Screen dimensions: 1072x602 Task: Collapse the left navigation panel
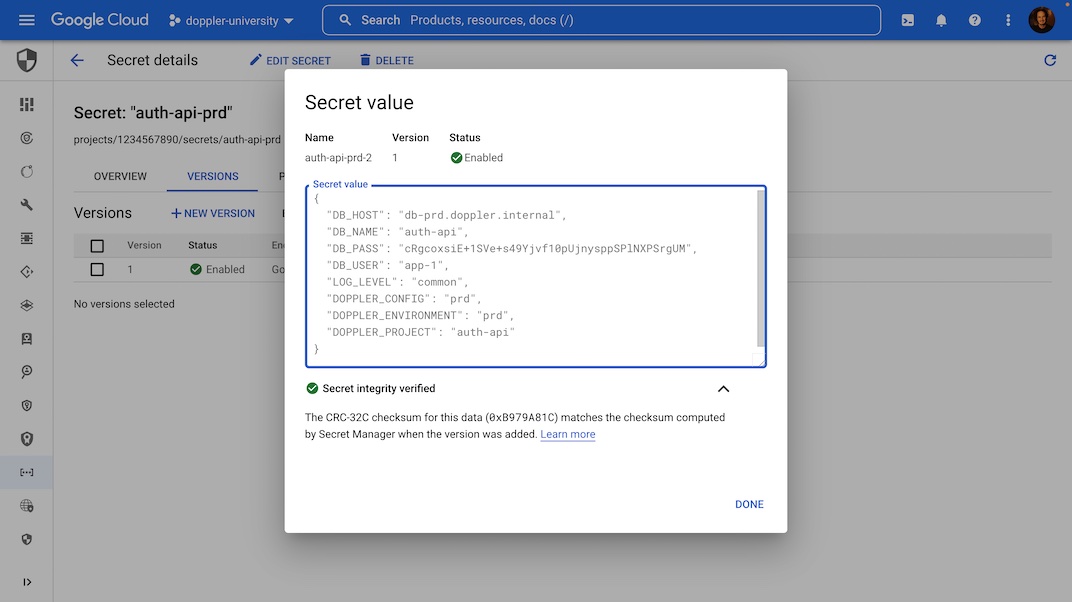tap(27, 581)
